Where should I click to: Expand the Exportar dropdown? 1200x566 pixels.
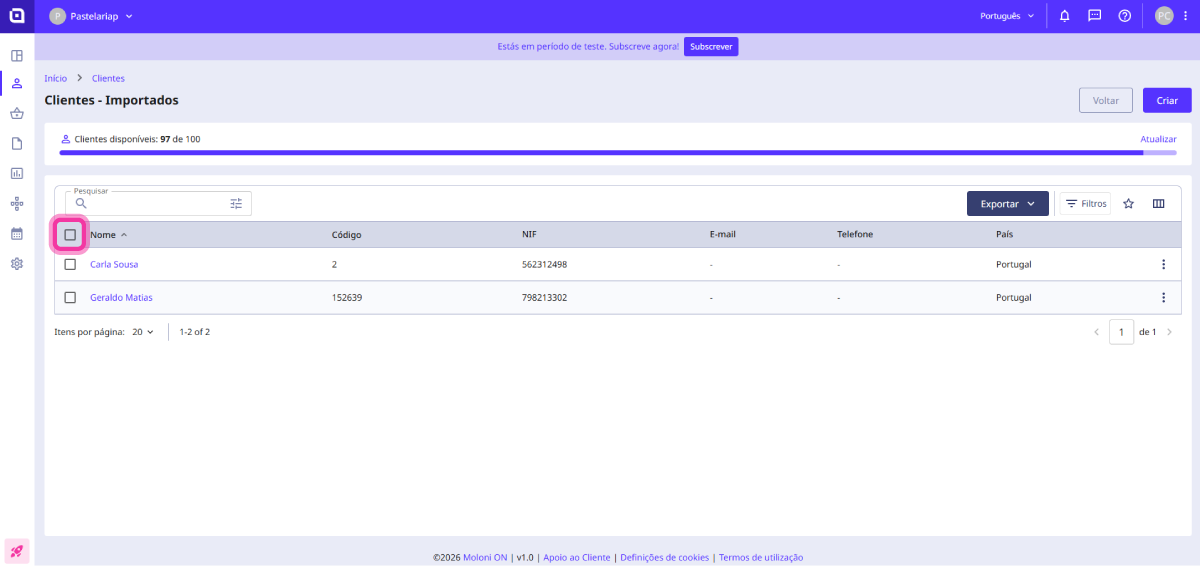click(x=1007, y=204)
